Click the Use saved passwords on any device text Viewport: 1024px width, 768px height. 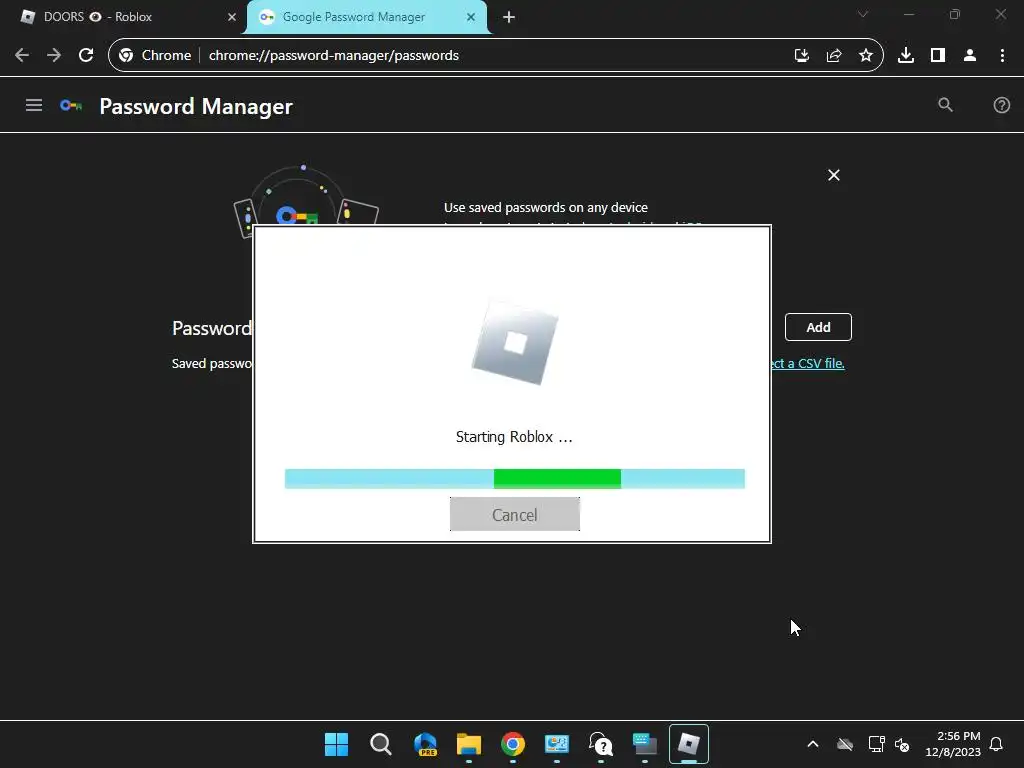point(546,208)
